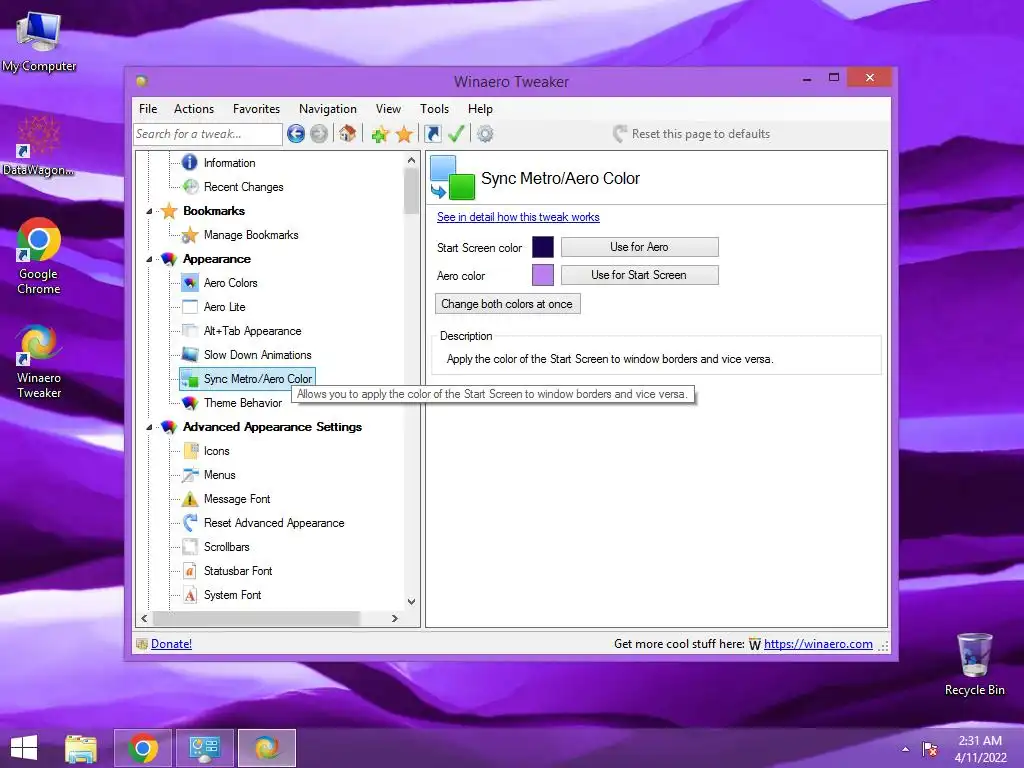Click the grey forward navigation arrow

[x=319, y=134]
